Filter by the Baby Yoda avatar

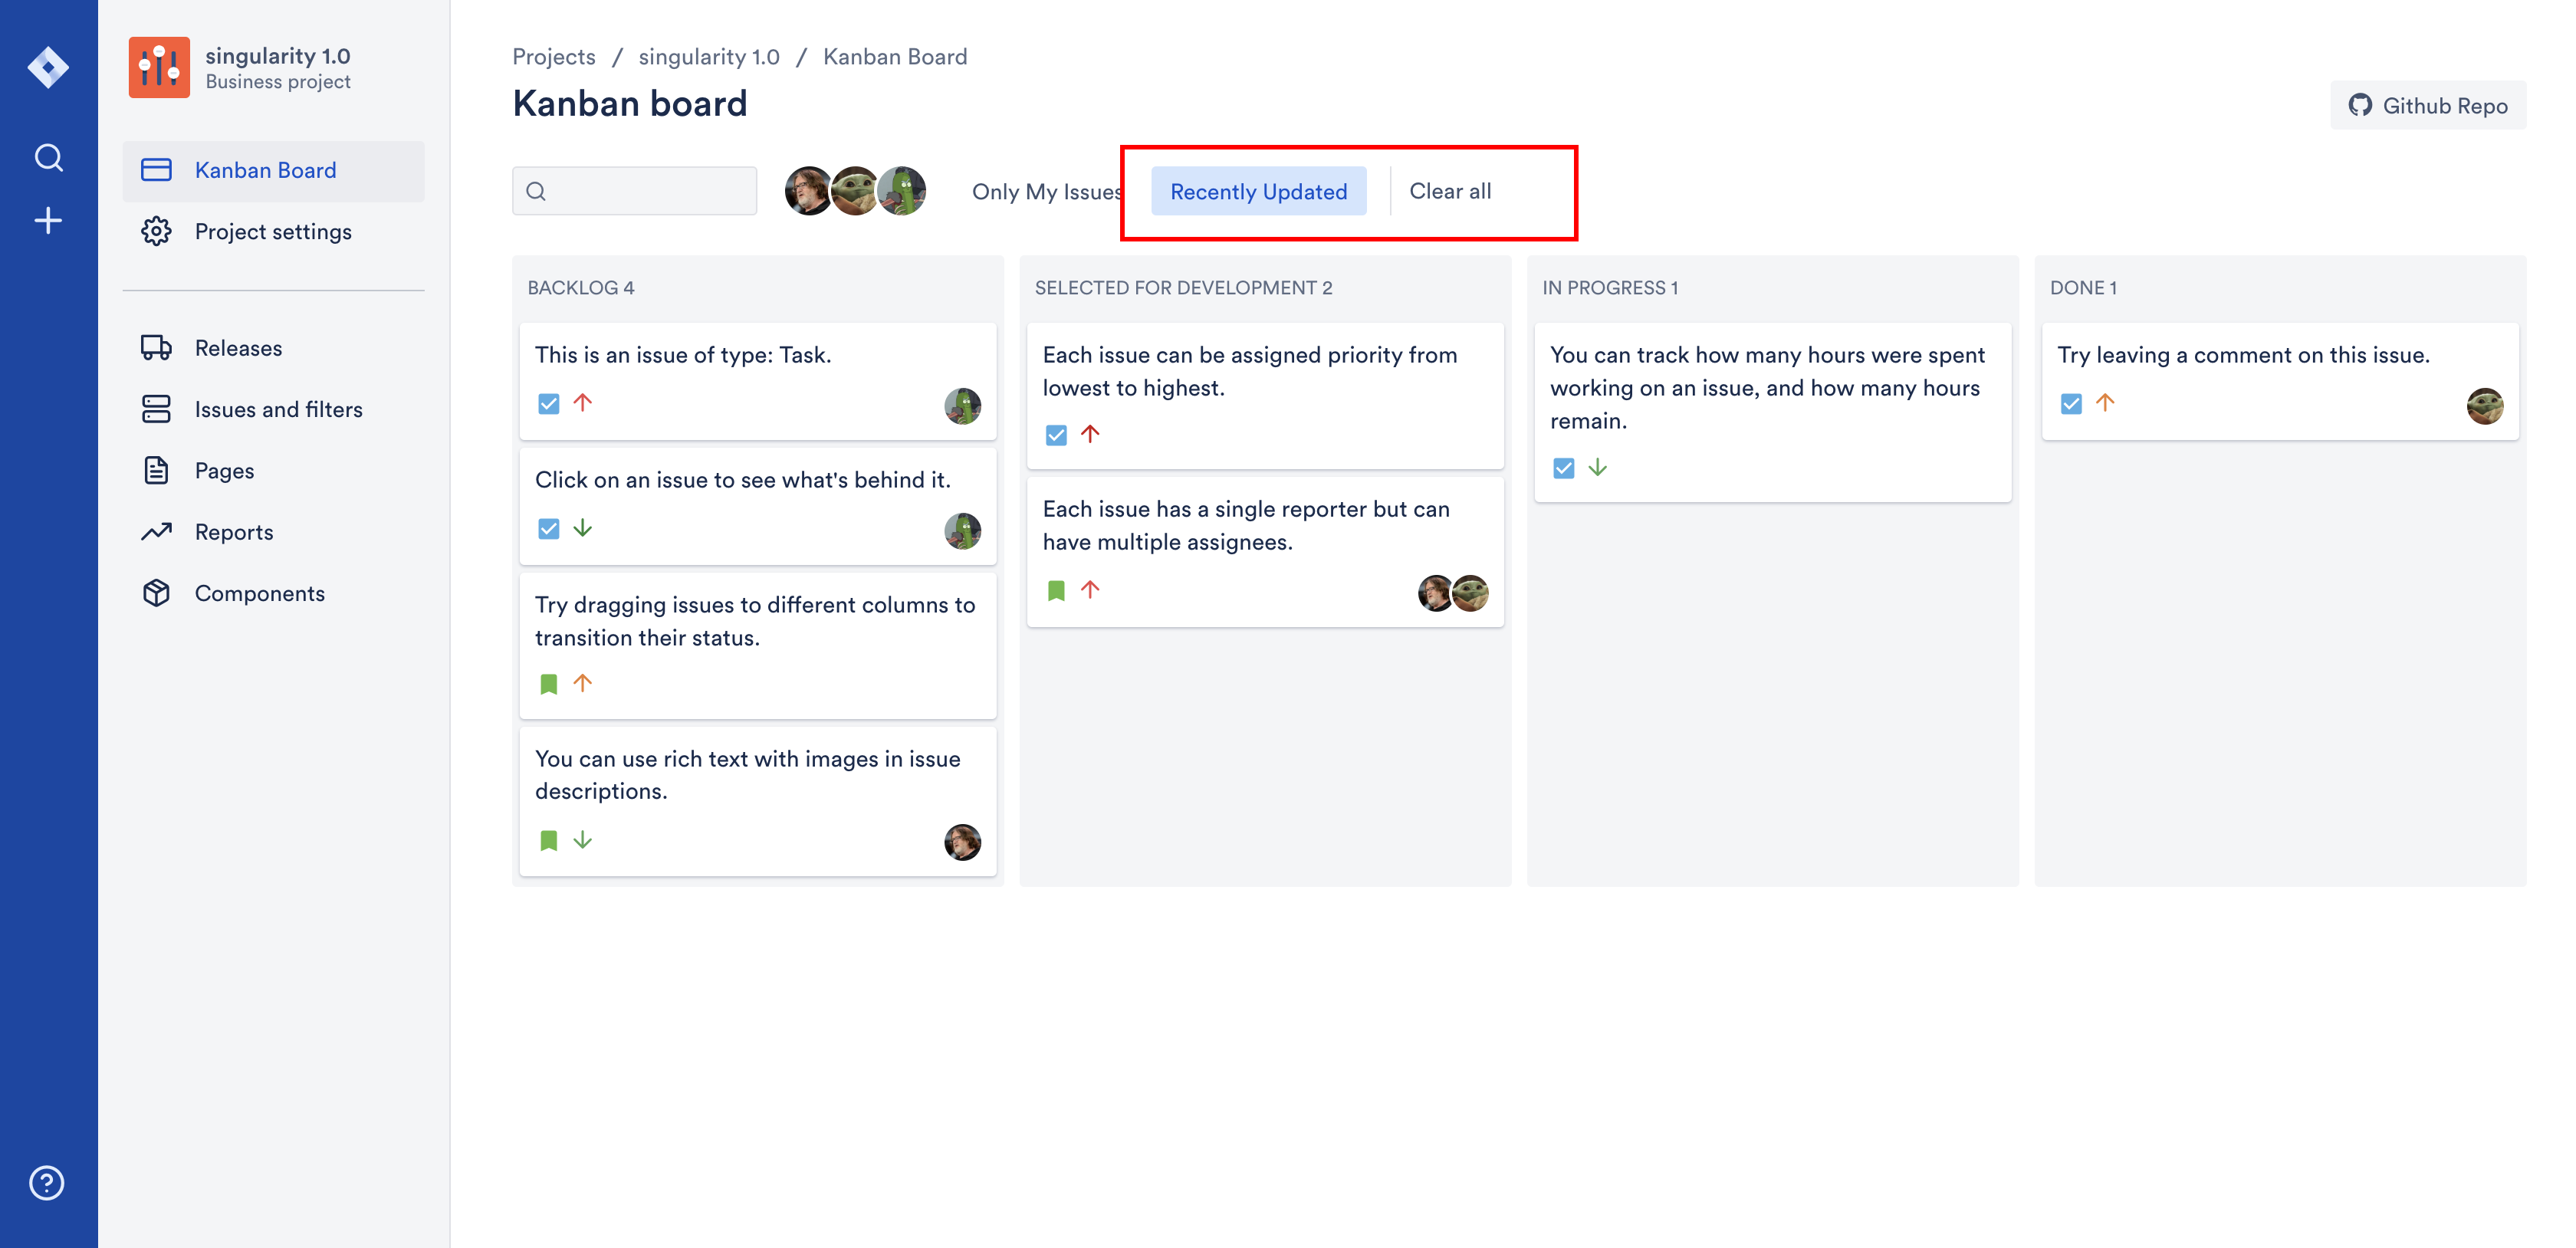pyautogui.click(x=856, y=191)
